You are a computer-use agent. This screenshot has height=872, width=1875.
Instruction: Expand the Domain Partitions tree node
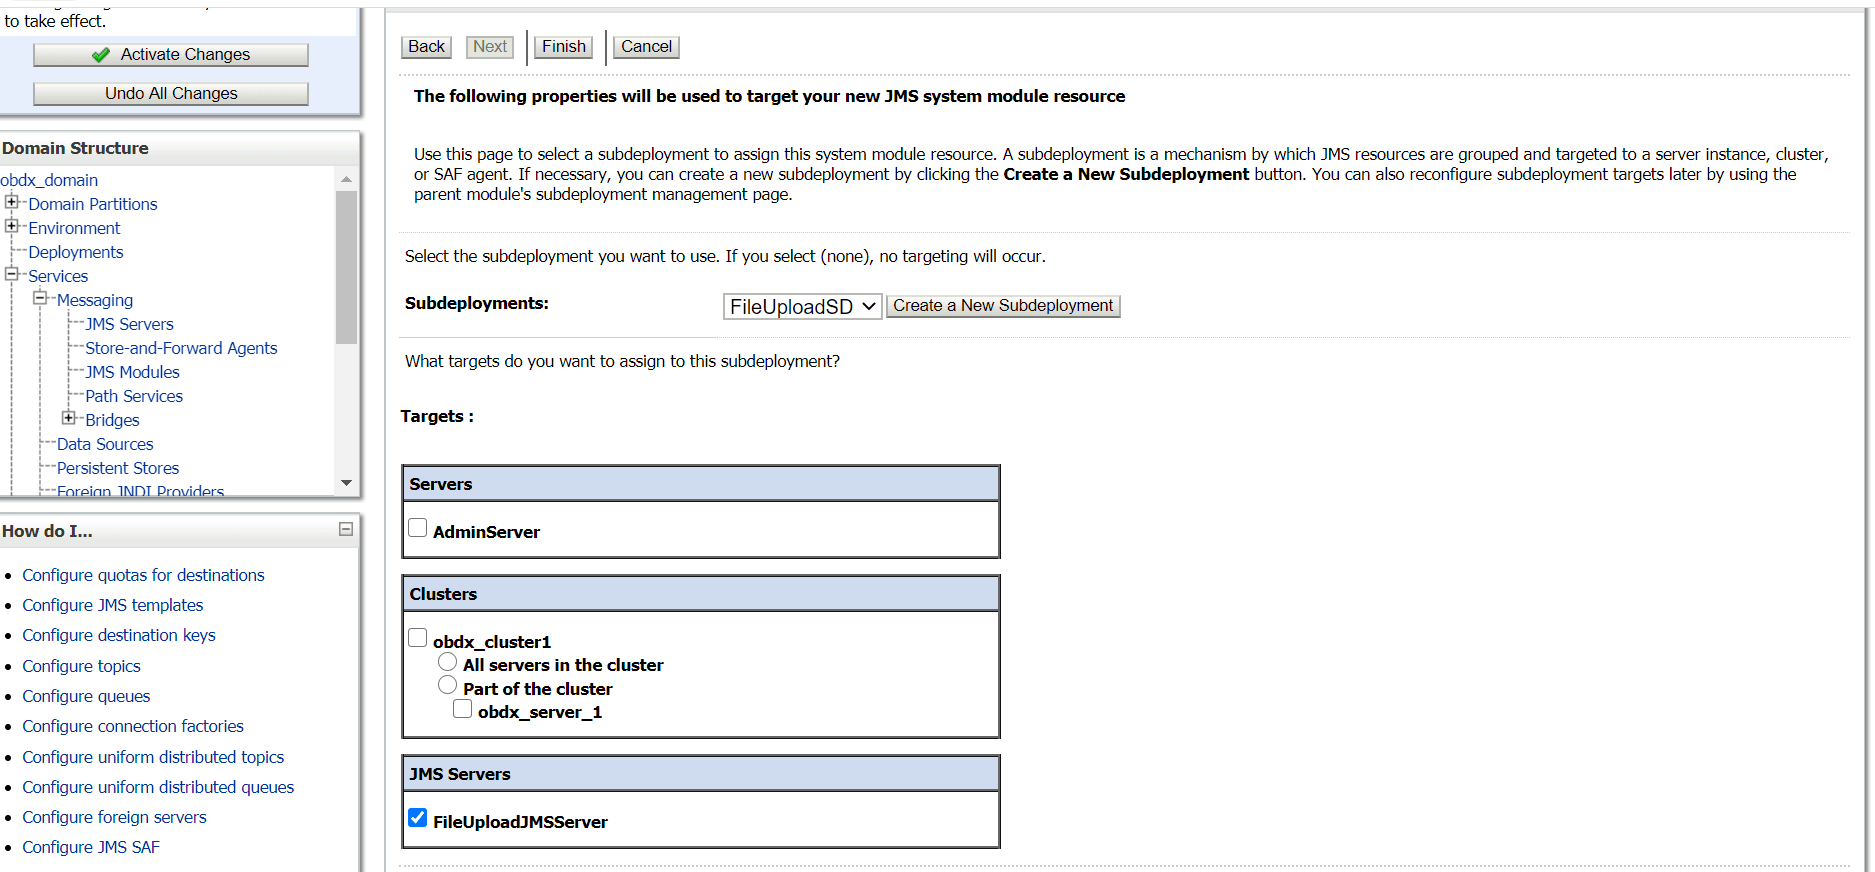[x=12, y=203]
